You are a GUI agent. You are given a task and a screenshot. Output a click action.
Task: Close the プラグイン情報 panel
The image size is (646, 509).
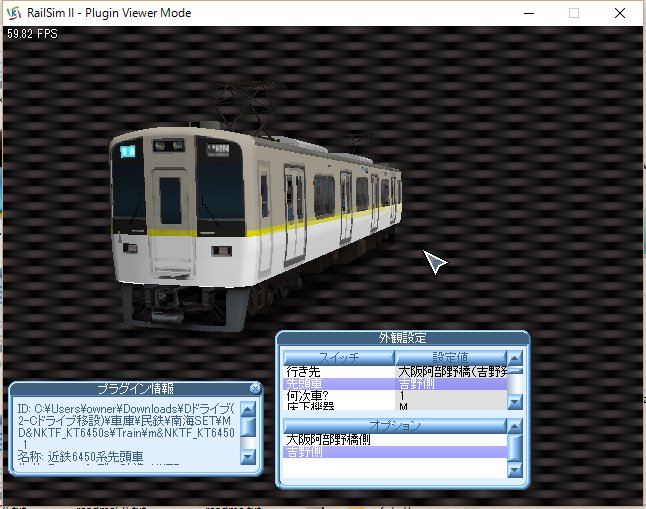click(x=255, y=389)
